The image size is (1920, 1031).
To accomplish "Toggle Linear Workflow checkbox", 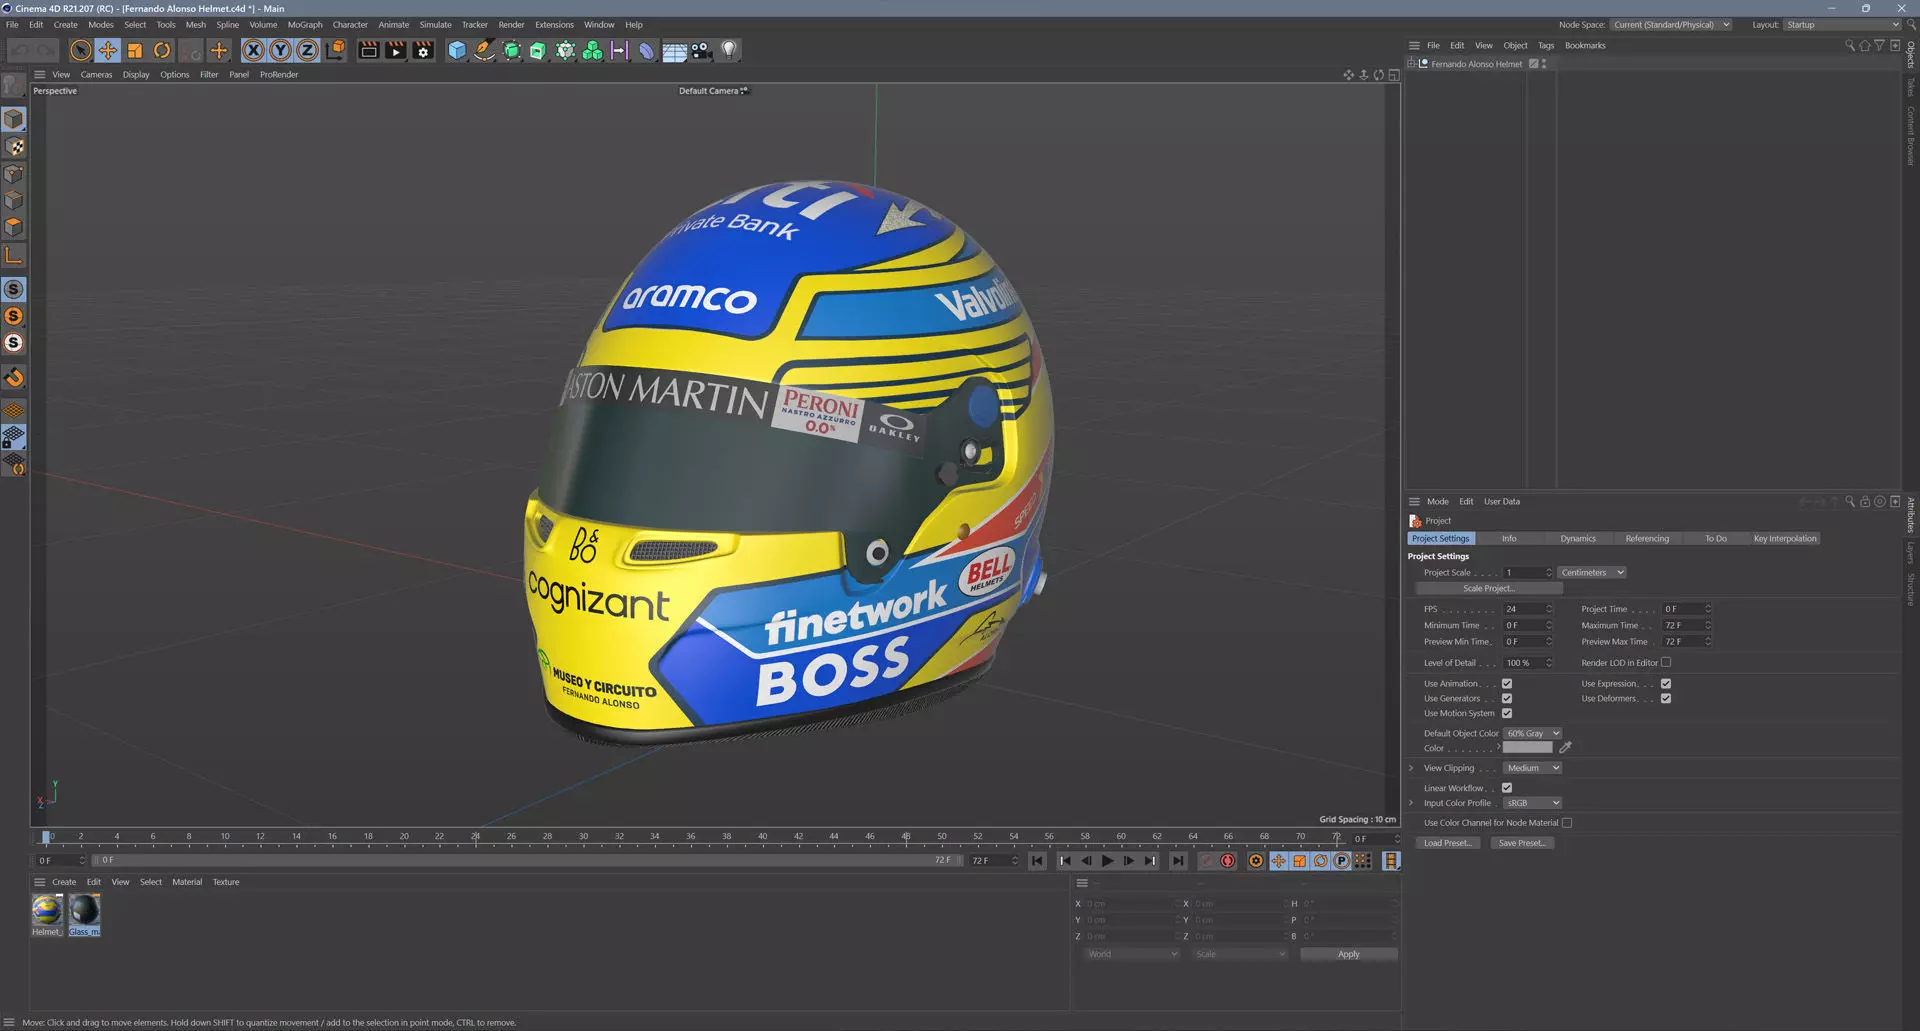I will [1507, 788].
